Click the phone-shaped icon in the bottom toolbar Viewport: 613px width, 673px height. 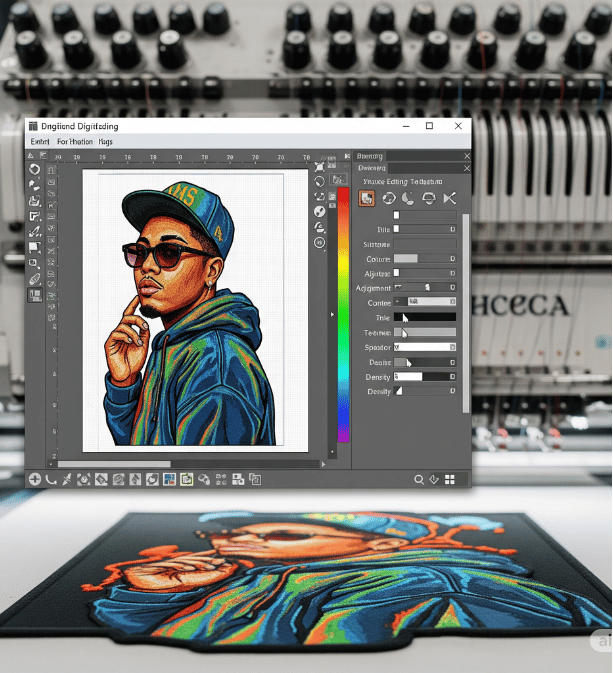click(51, 480)
